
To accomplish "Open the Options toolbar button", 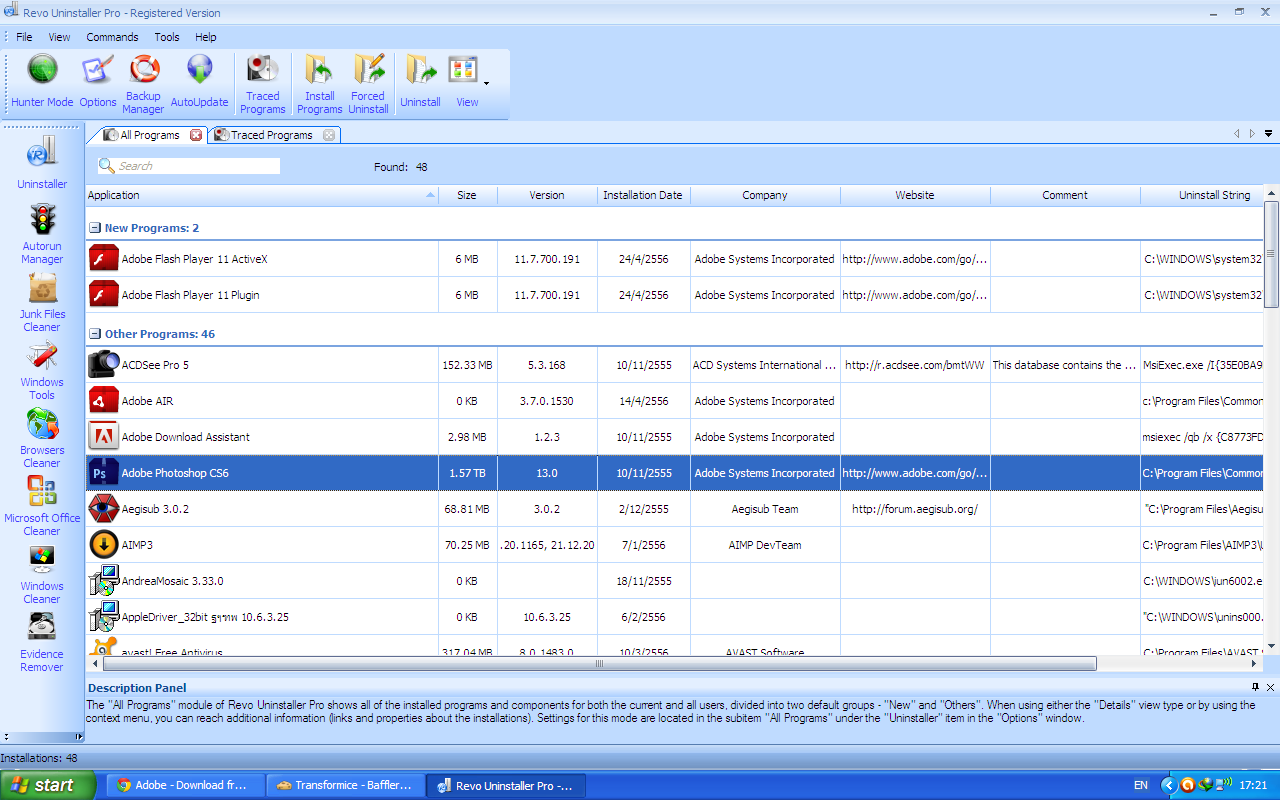I will [98, 82].
